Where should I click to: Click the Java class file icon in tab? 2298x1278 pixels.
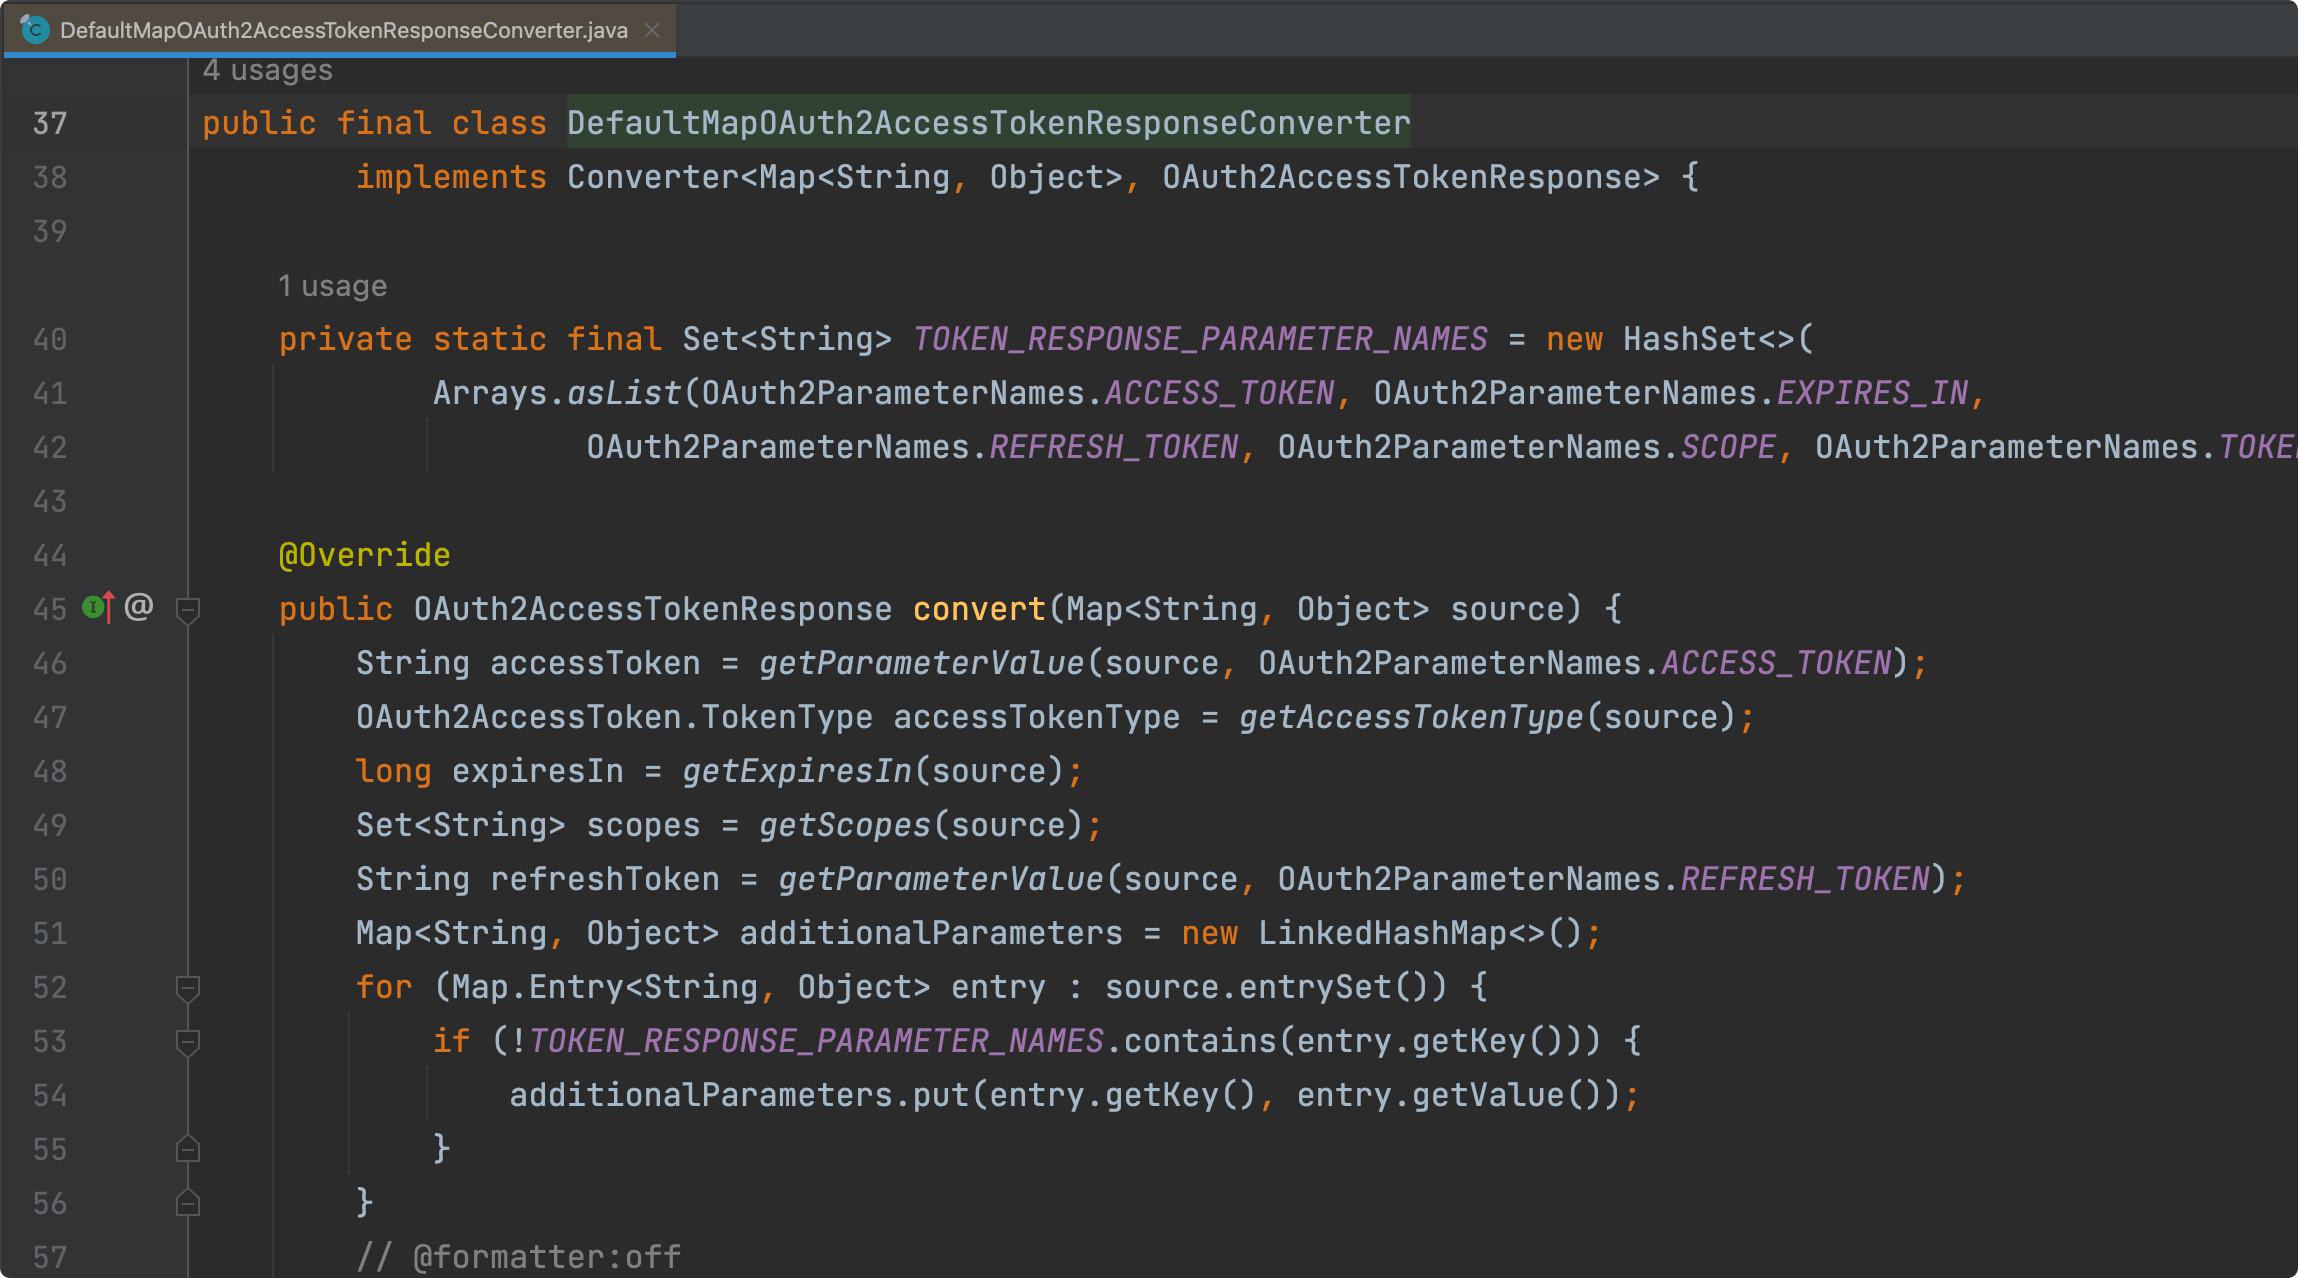pos(35,30)
